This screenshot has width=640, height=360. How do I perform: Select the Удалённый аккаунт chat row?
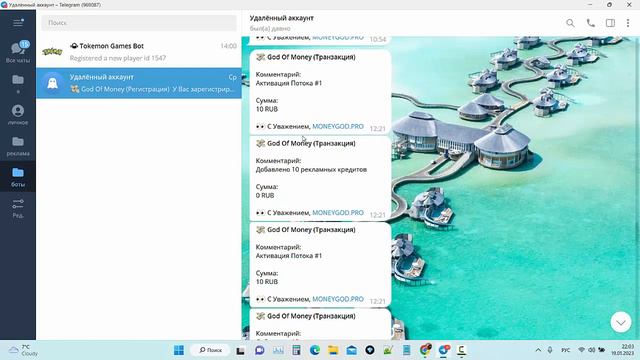[x=139, y=83]
